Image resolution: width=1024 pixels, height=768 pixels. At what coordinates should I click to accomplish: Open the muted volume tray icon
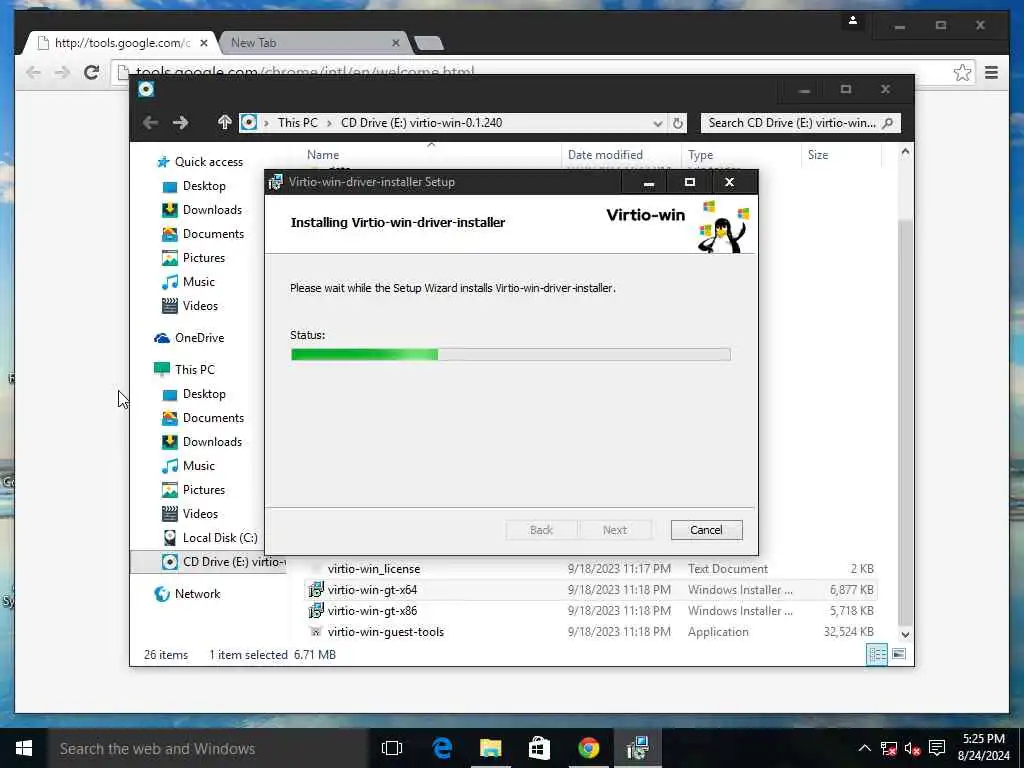coord(912,748)
